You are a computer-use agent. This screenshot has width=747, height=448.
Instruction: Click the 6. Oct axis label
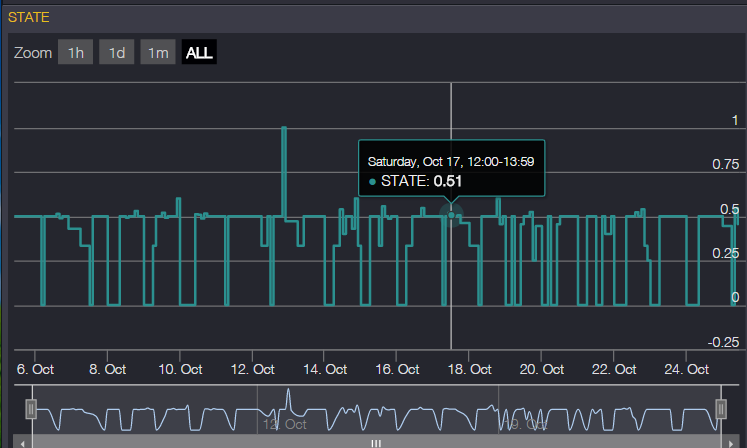coord(35,369)
